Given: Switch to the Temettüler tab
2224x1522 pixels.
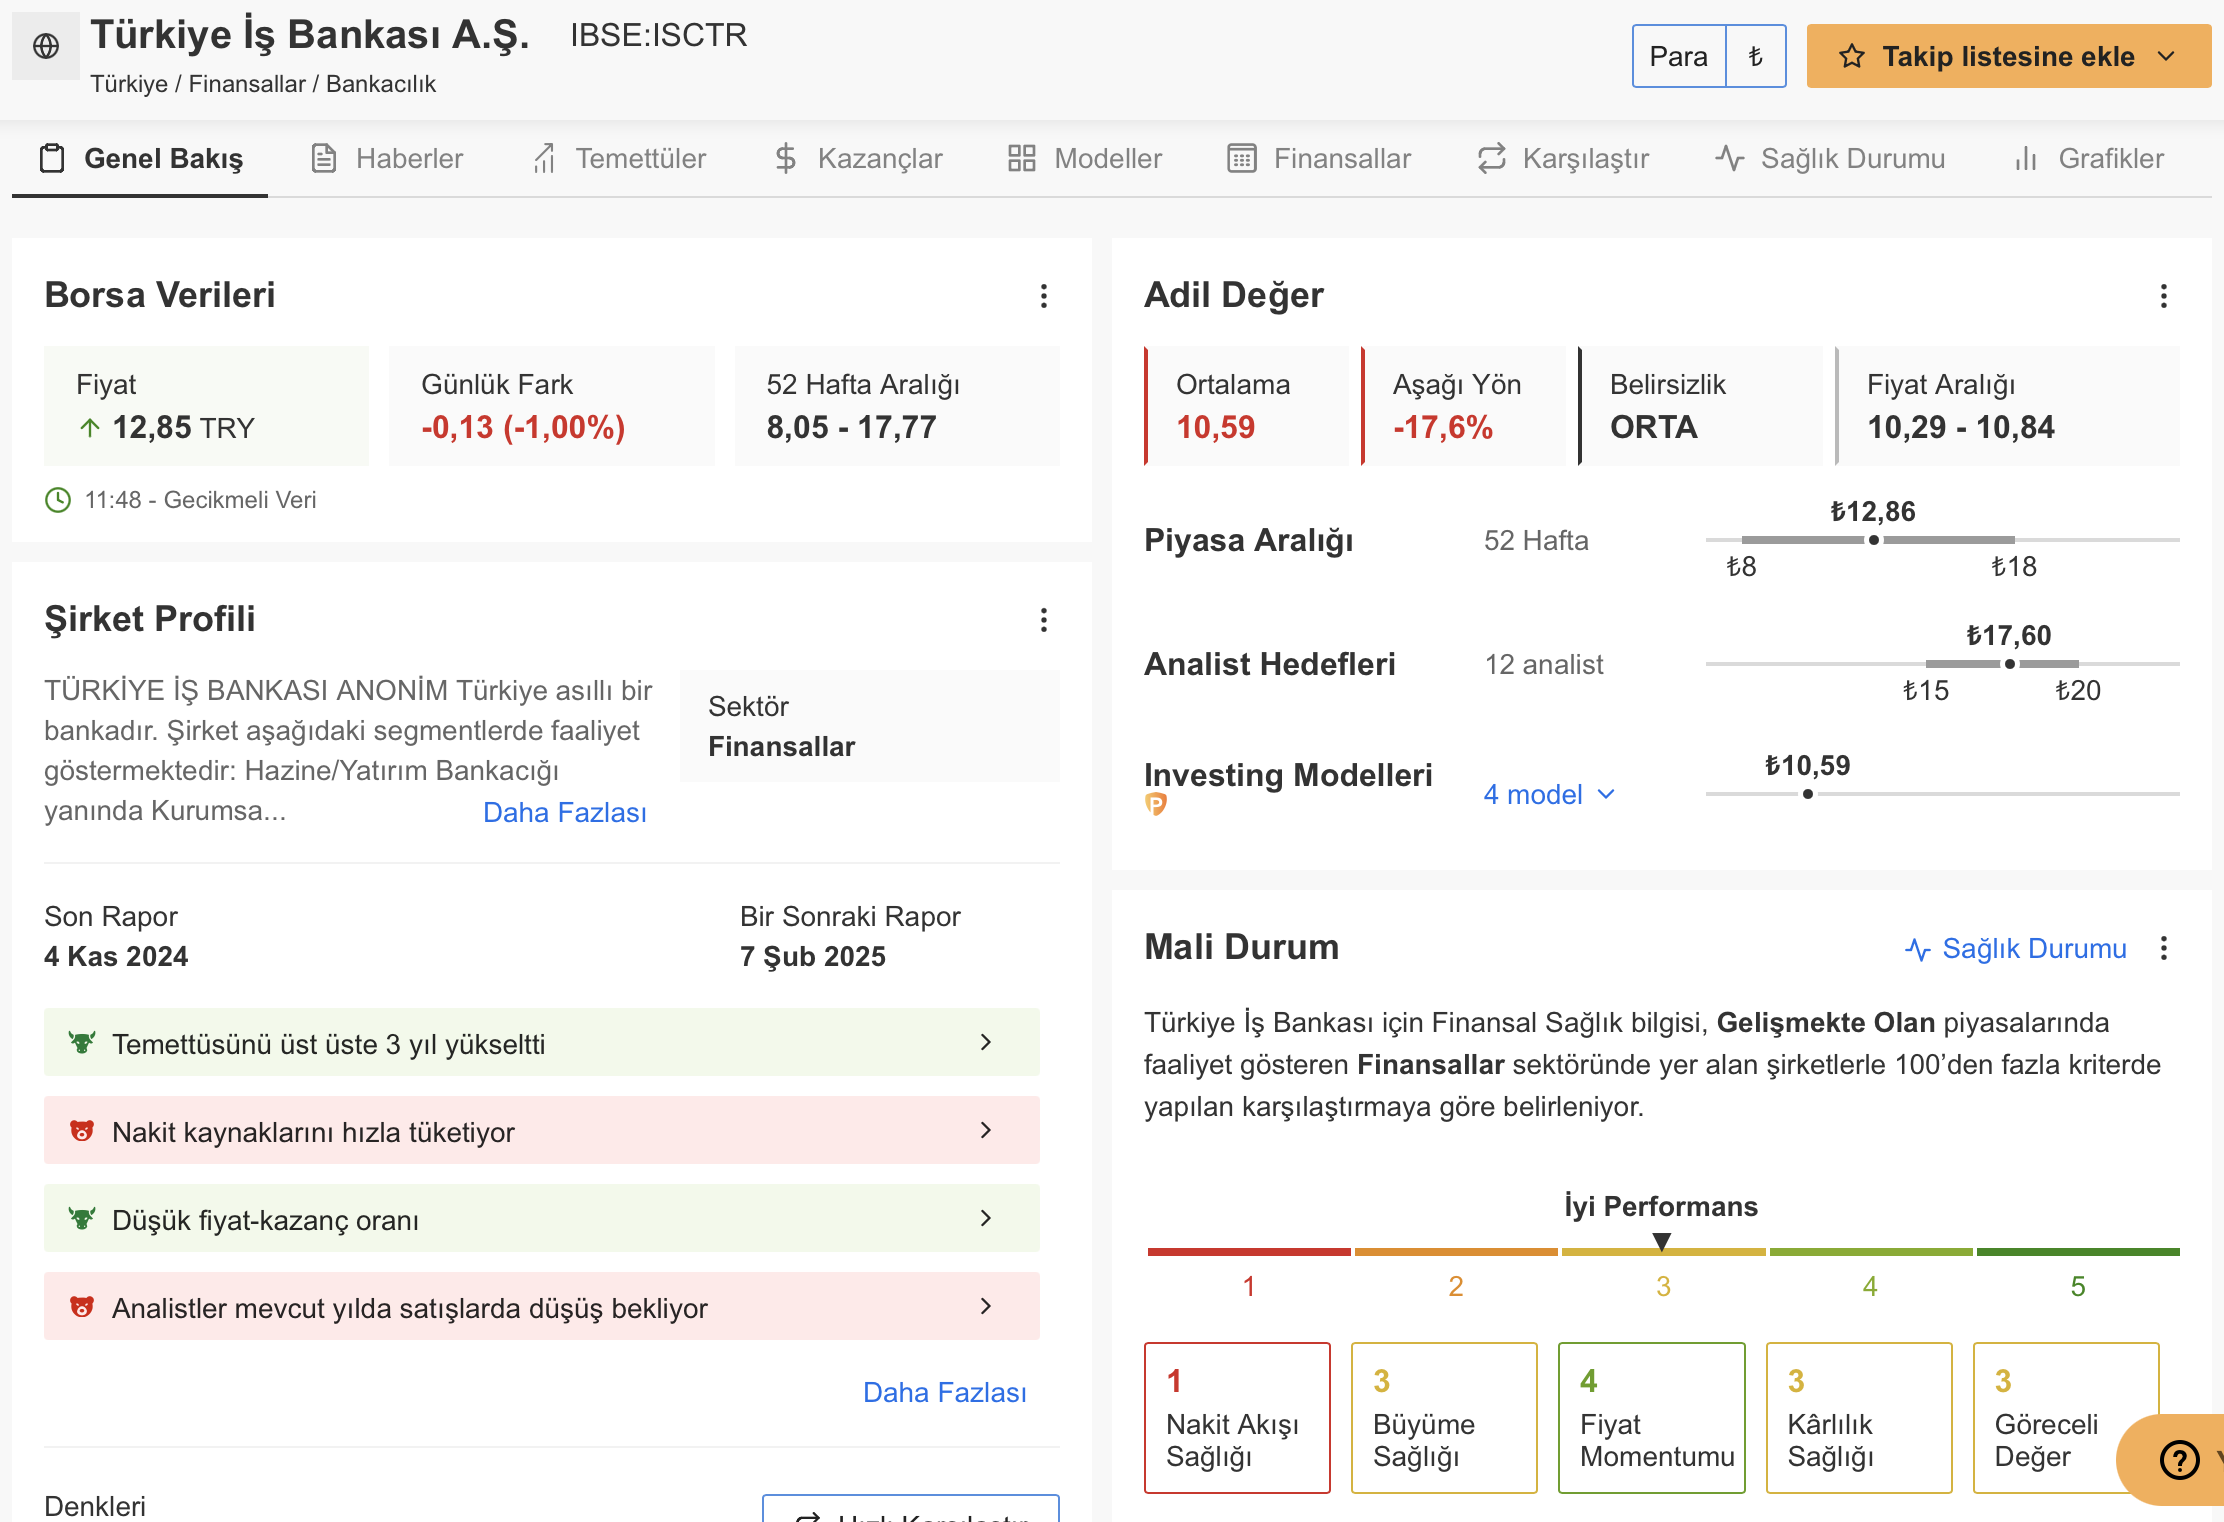Looking at the screenshot, I should [x=619, y=158].
